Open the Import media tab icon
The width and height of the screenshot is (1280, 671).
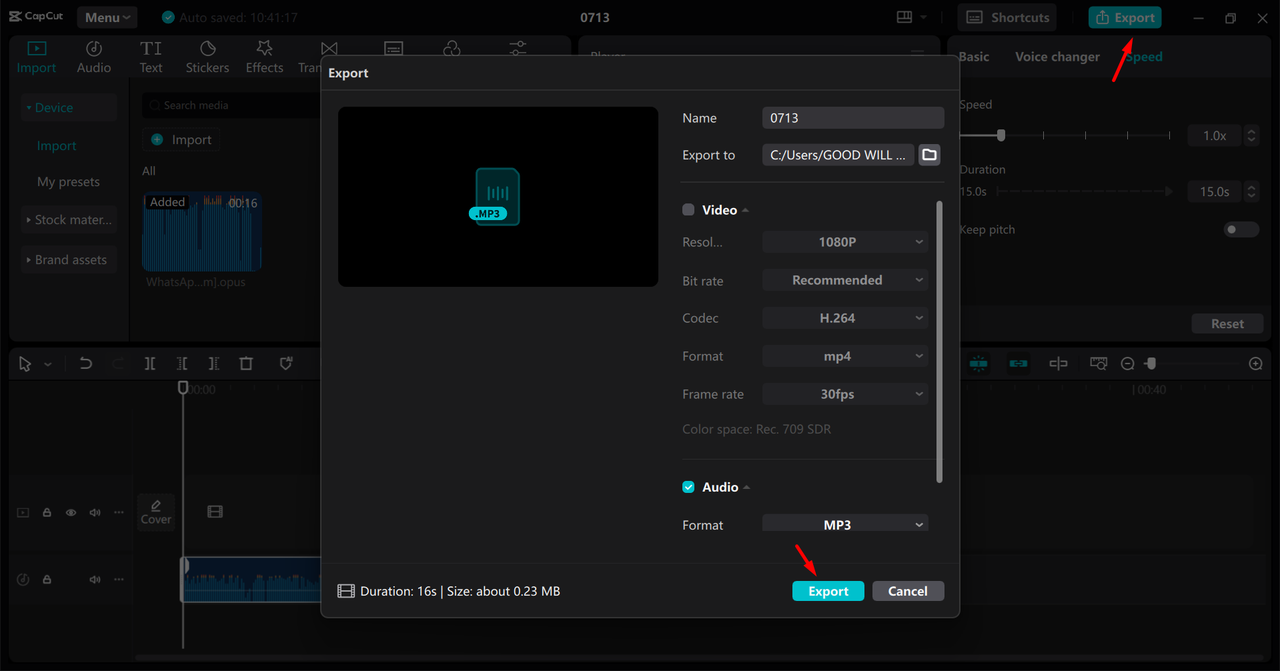coord(36,48)
